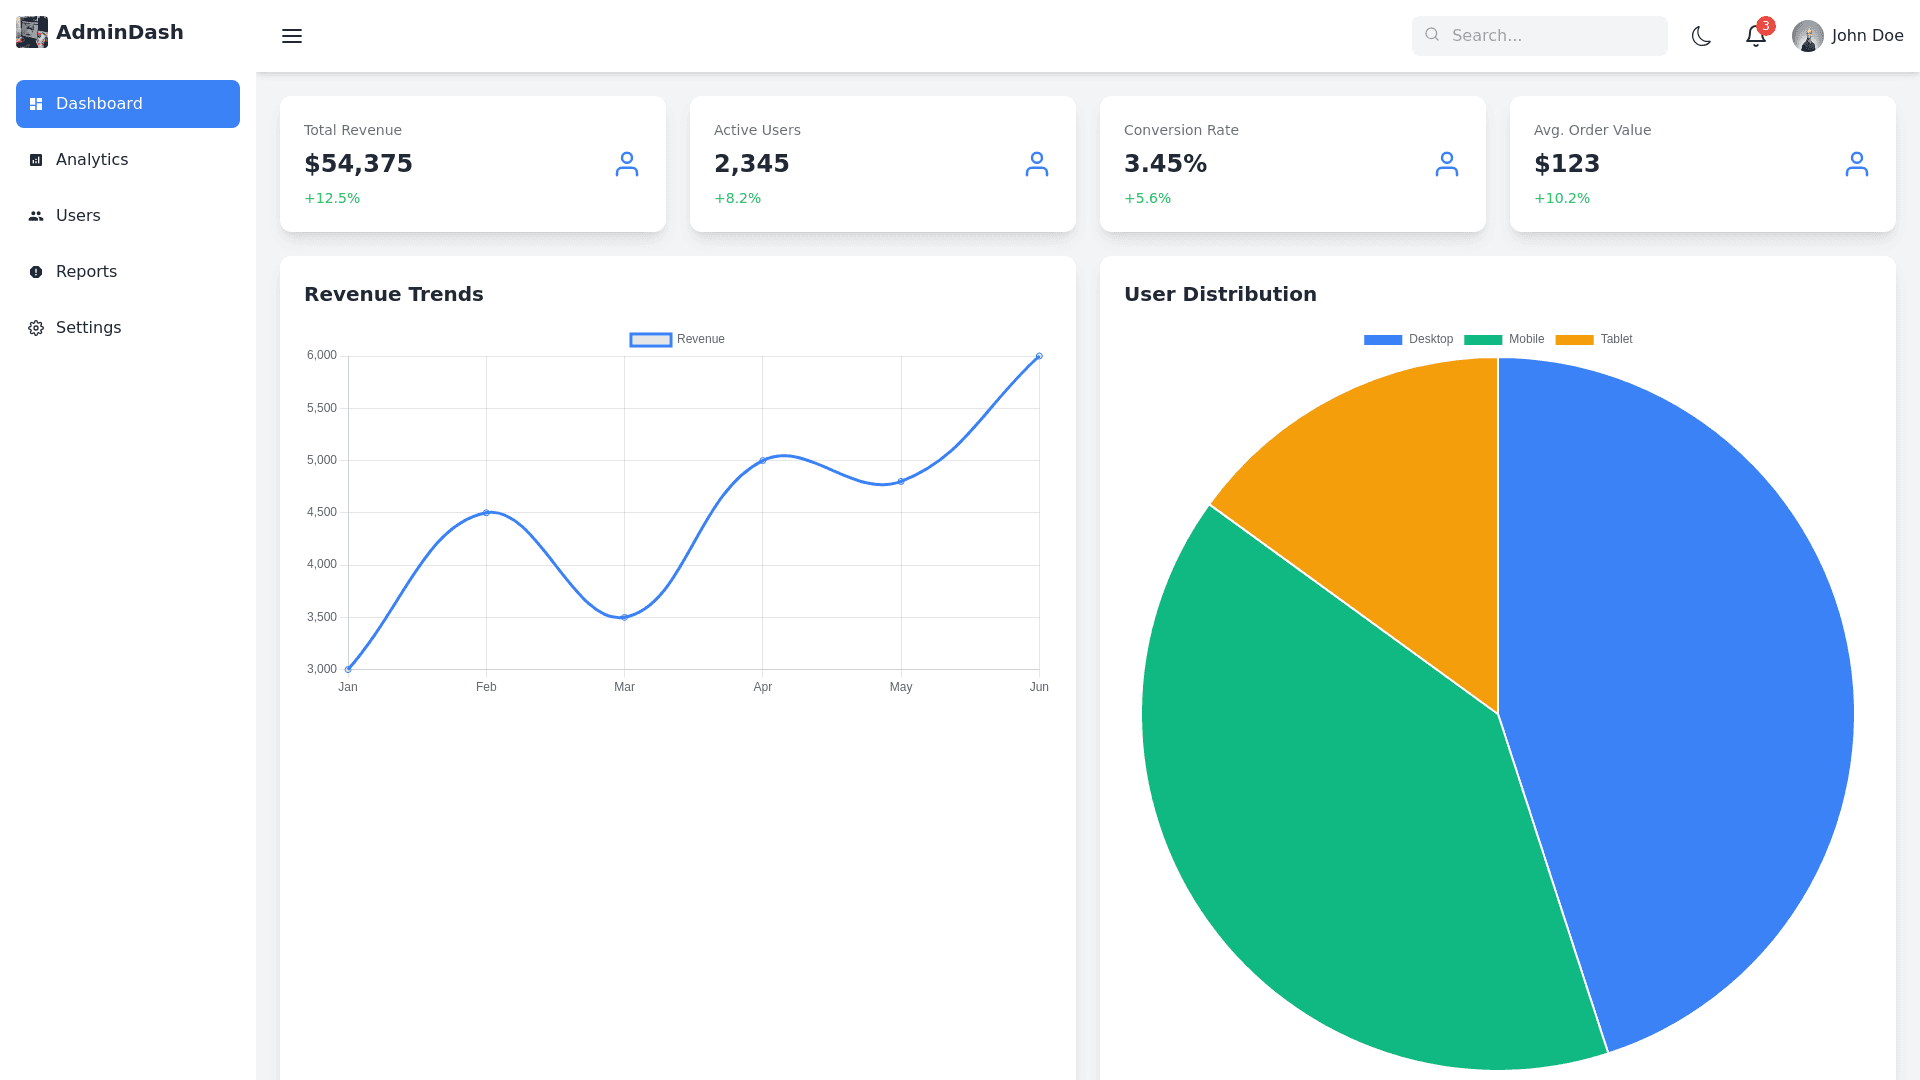Image resolution: width=1920 pixels, height=1080 pixels.
Task: Click user icon in Total Revenue card
Action: click(627, 164)
